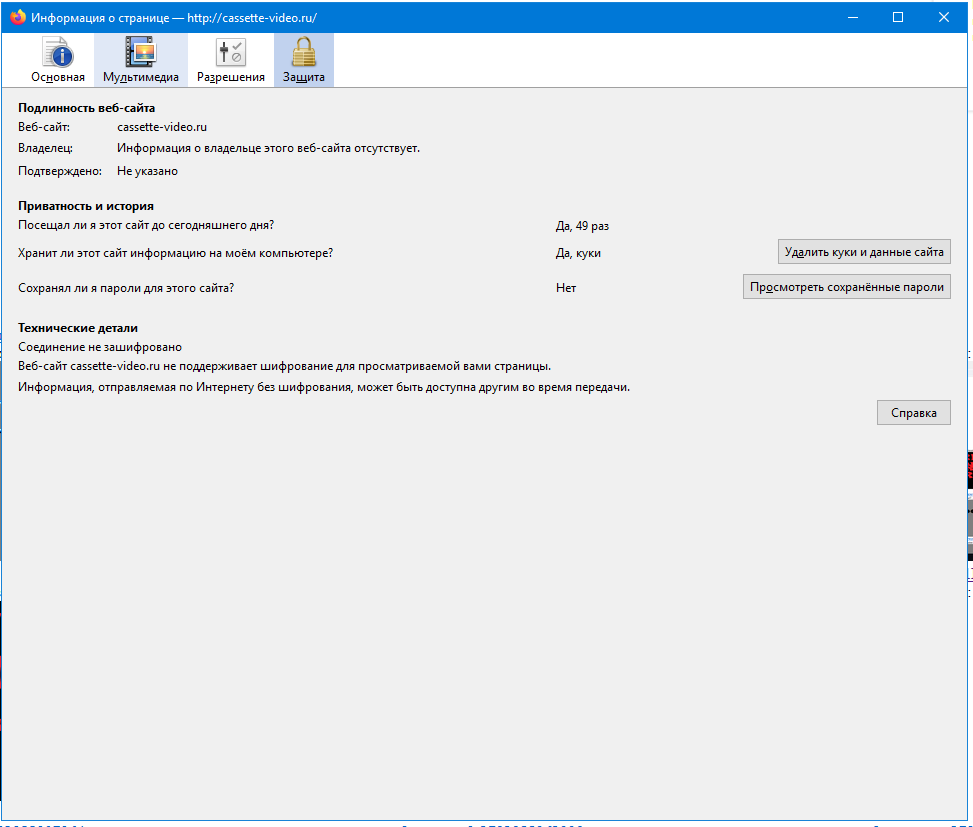
Task: Maximize the page info window
Action: tap(898, 17)
